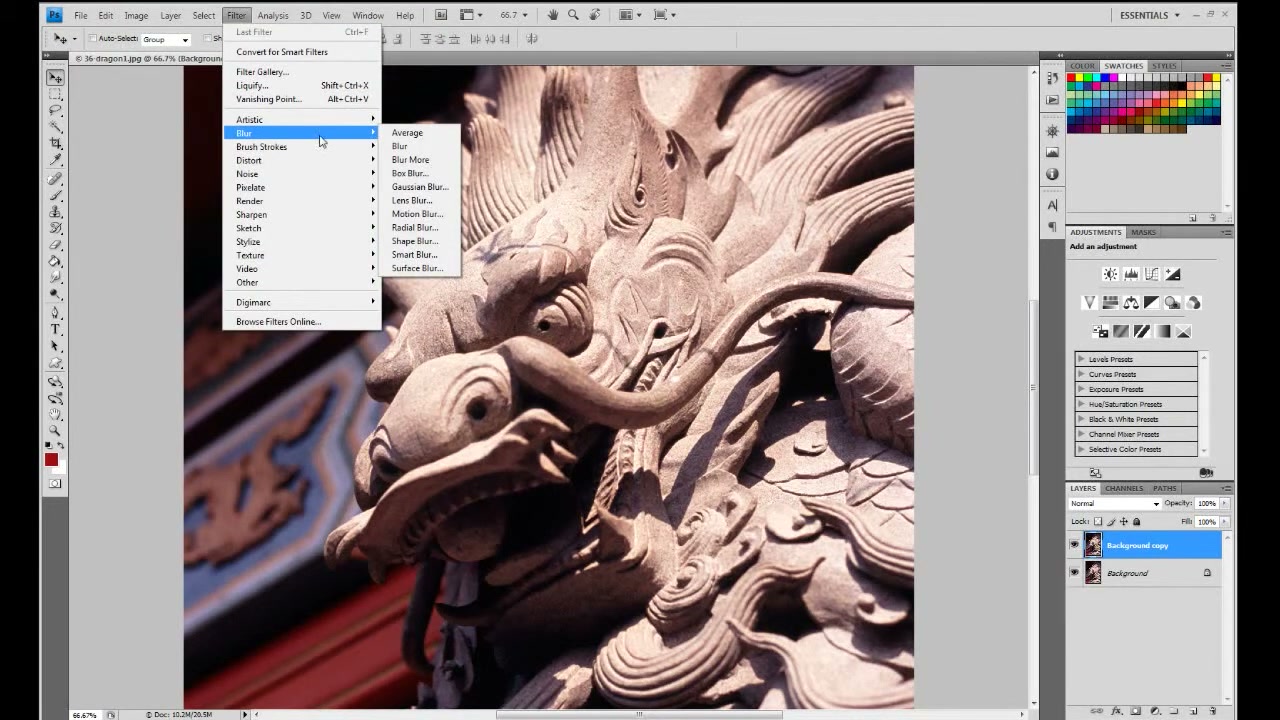Screen dimensions: 1280x720
Task: Select the Clone Stamp tool
Action: [x=56, y=212]
